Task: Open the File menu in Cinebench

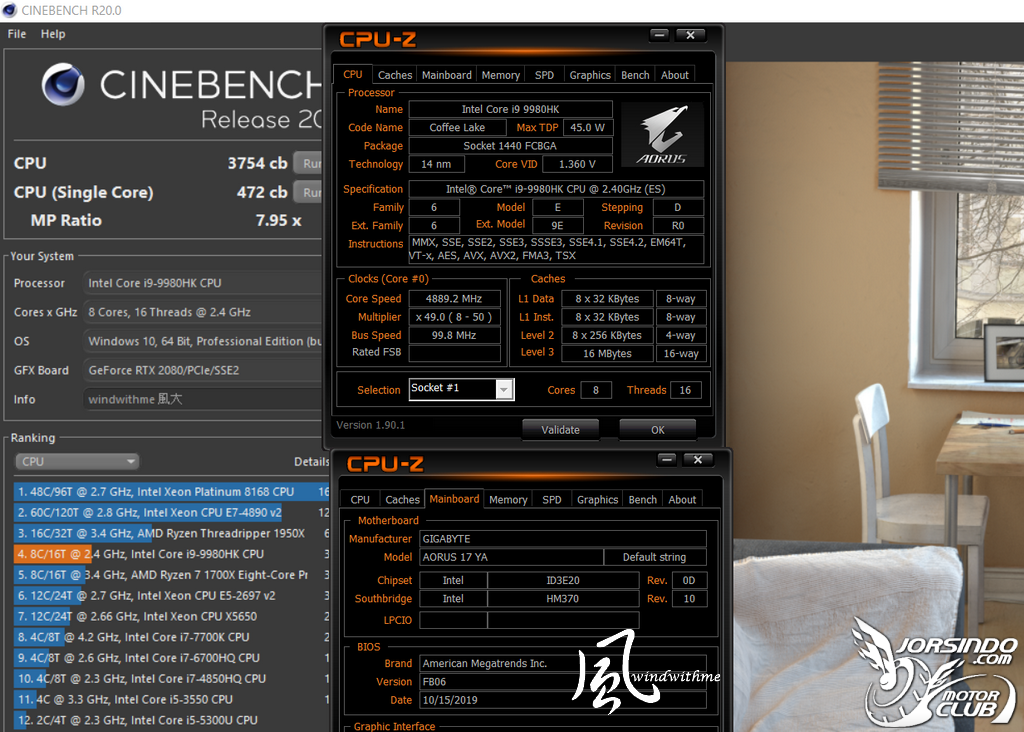Action: [x=16, y=34]
